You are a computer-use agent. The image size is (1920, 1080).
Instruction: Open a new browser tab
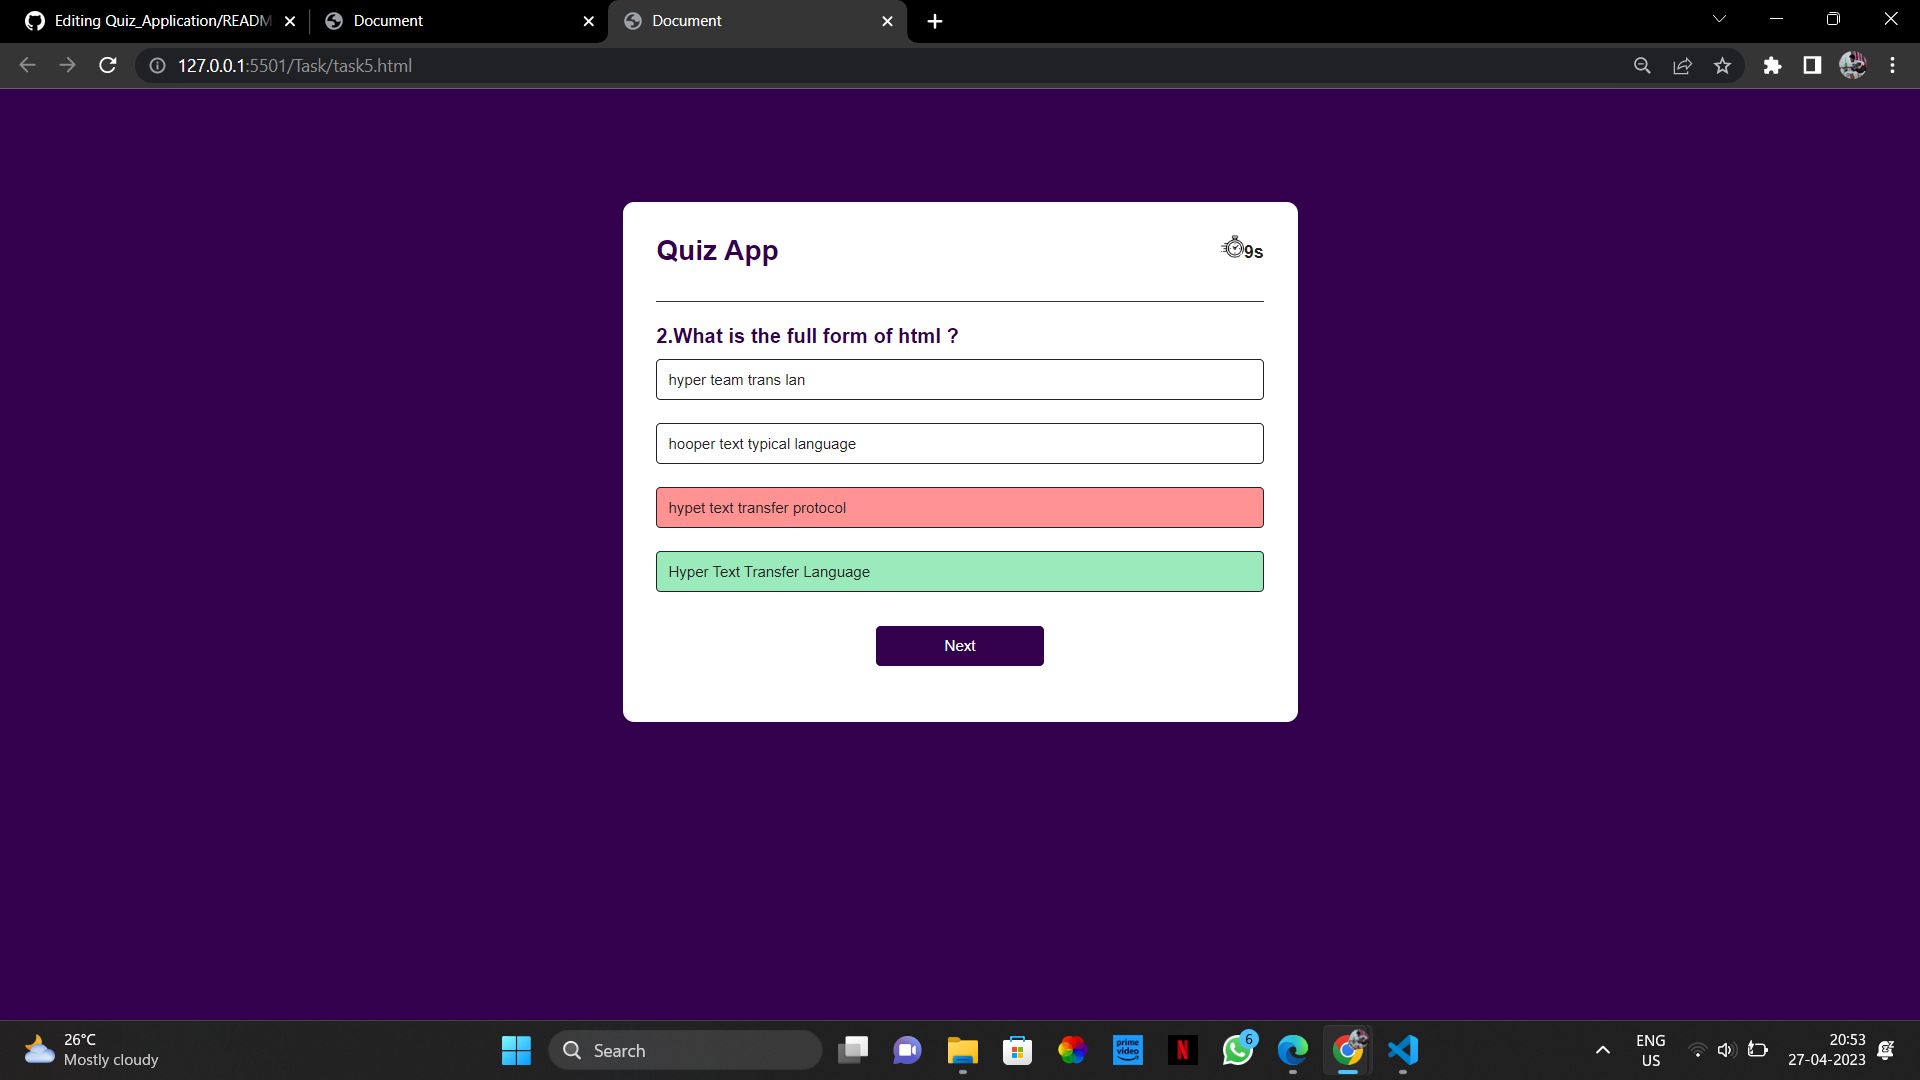(934, 21)
